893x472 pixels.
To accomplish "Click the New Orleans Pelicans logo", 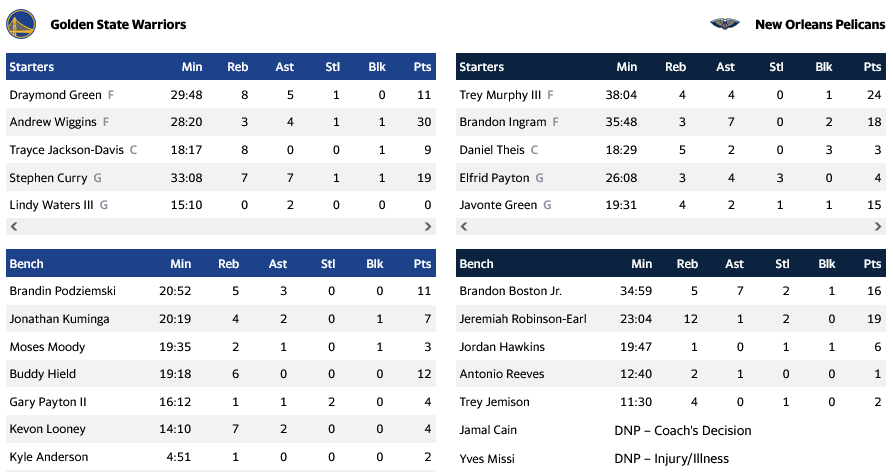I will (x=724, y=24).
